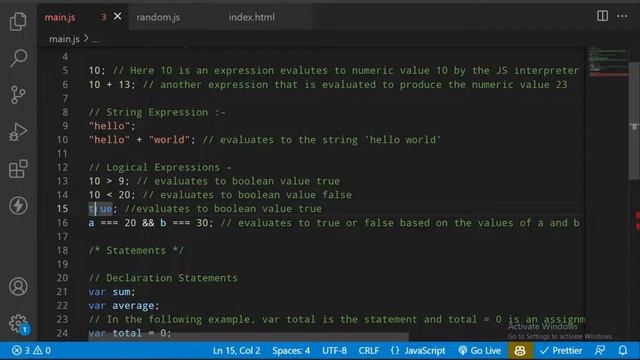The image size is (640, 360).
Task: Open the notifications bell
Action: click(622, 350)
